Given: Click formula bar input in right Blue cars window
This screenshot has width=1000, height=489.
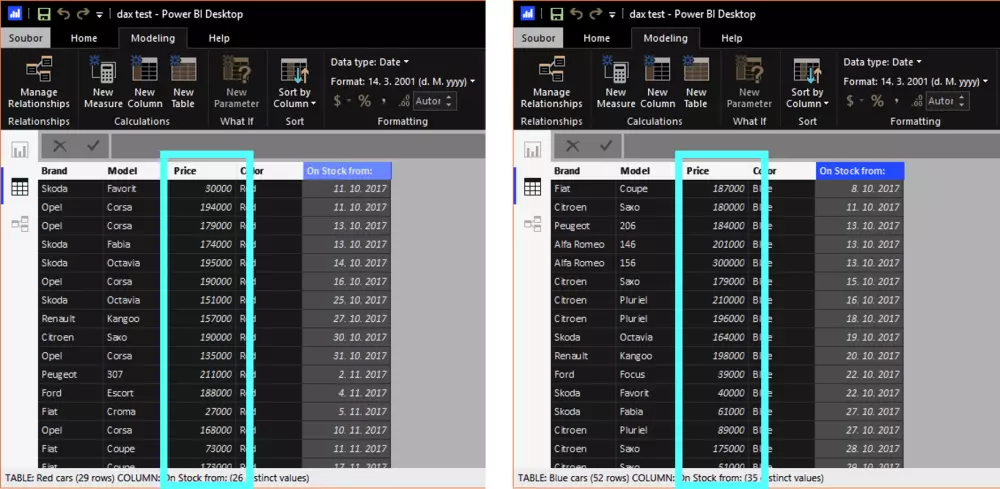Looking at the screenshot, I should click(x=810, y=146).
